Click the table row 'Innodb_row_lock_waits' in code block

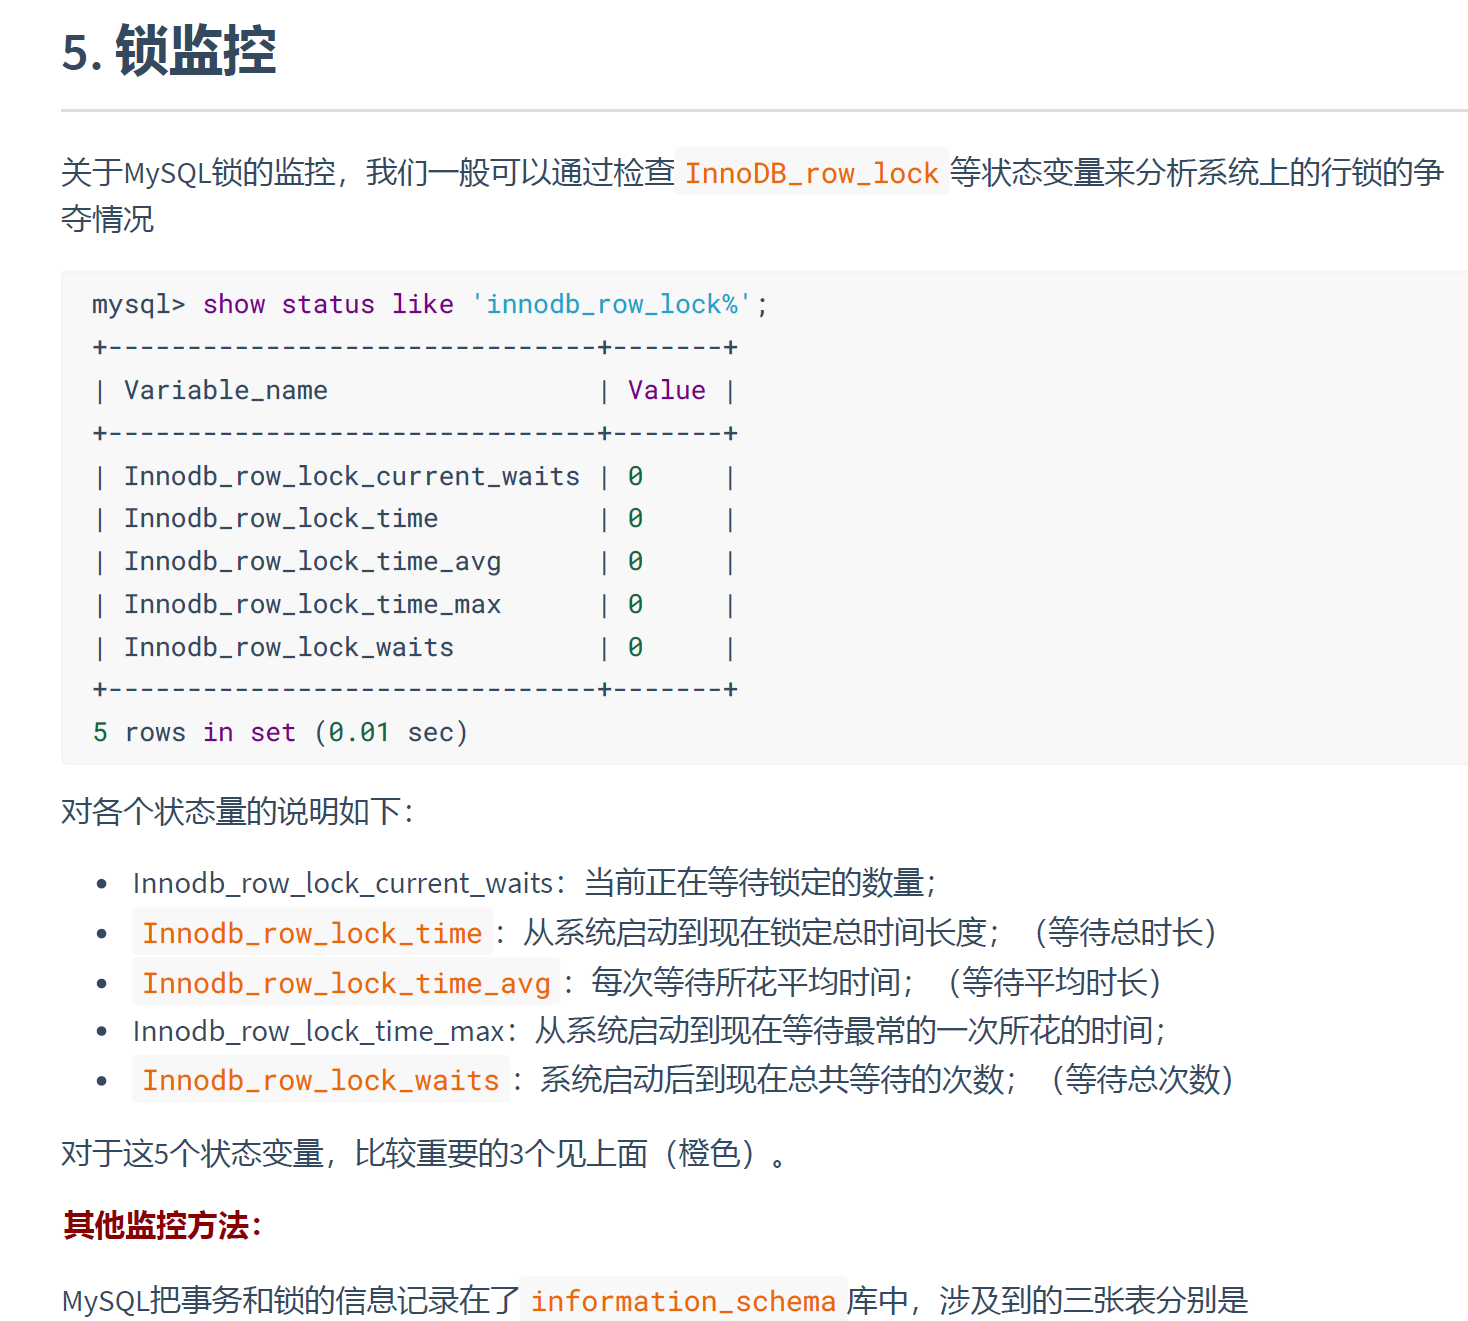[415, 647]
